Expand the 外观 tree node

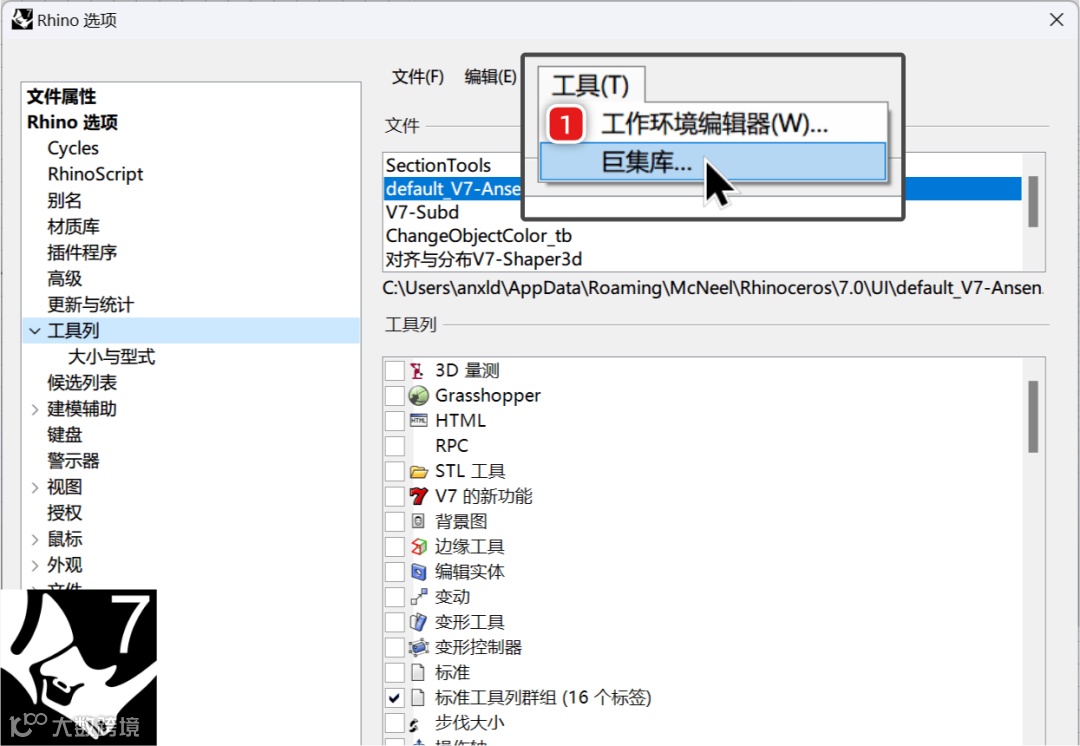34,566
